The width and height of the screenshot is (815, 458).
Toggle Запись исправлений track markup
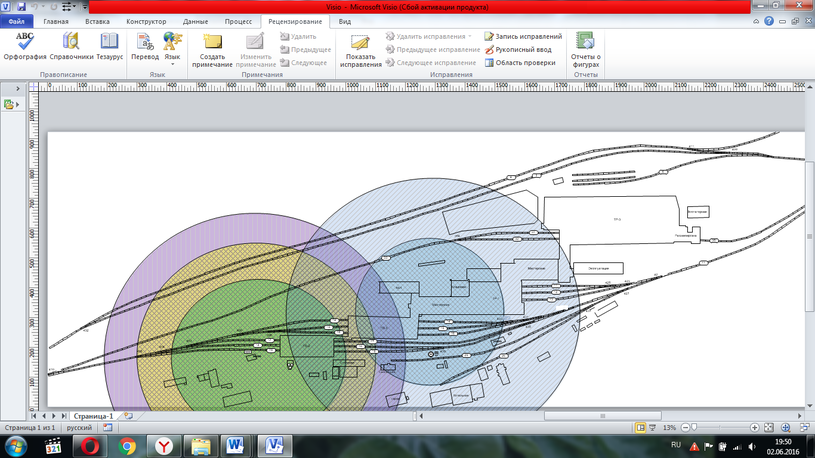[x=523, y=36]
